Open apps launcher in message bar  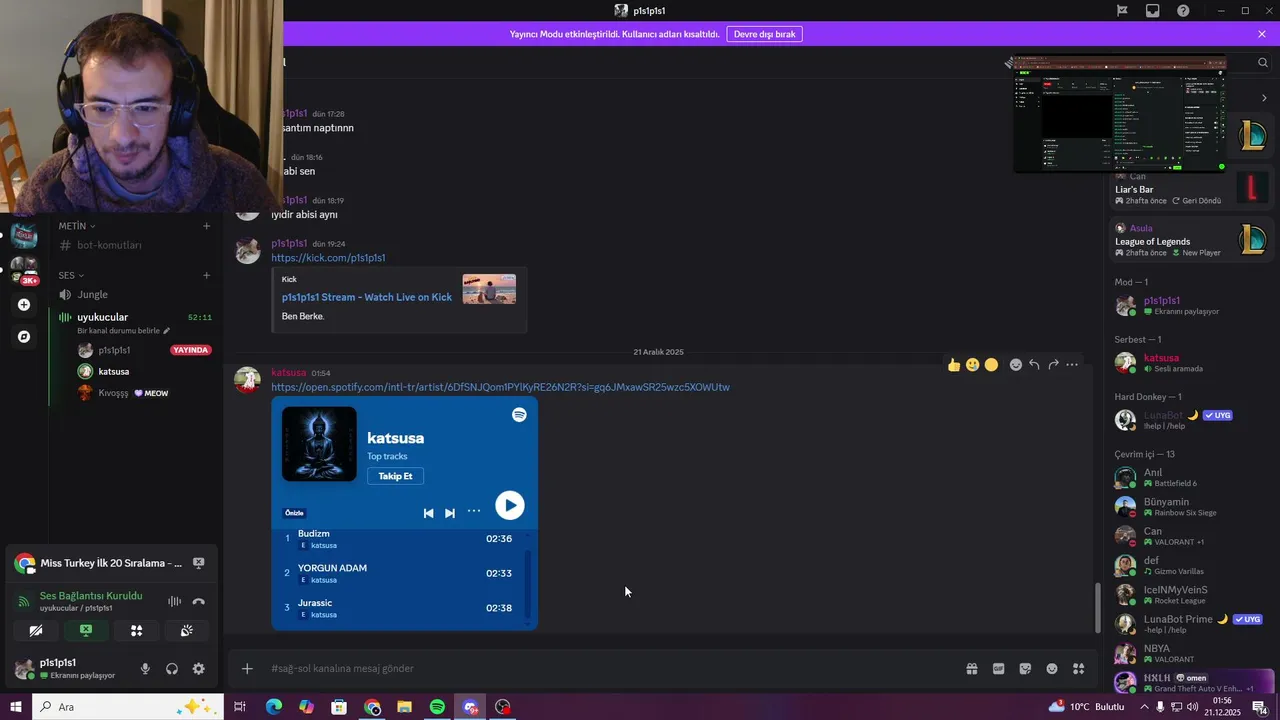1078,669
